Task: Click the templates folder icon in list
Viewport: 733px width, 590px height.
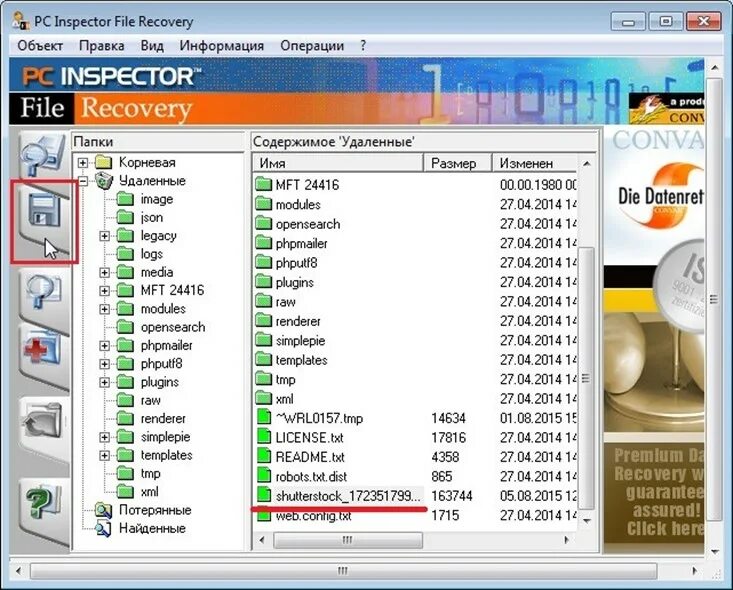Action: (264, 360)
